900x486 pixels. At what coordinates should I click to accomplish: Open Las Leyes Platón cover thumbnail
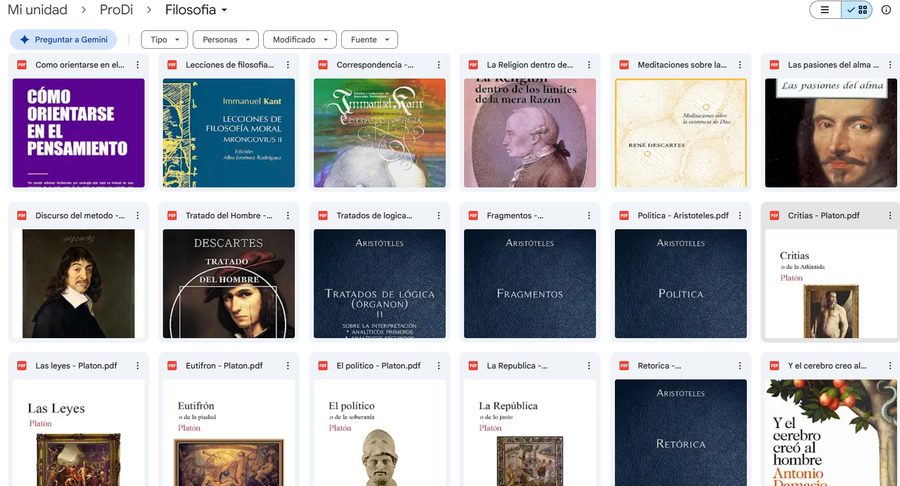click(79, 433)
